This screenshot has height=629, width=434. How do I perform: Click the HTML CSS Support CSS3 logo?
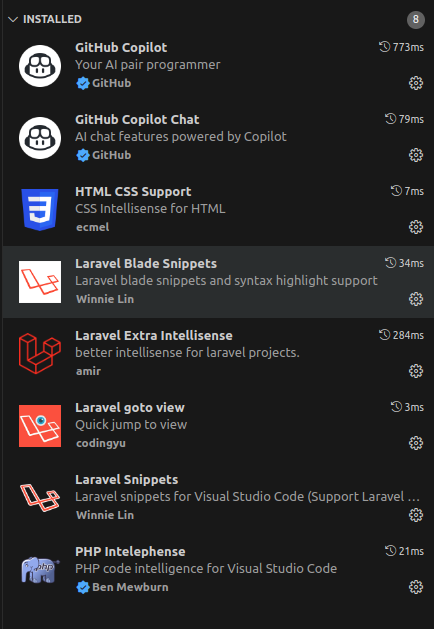(40, 210)
